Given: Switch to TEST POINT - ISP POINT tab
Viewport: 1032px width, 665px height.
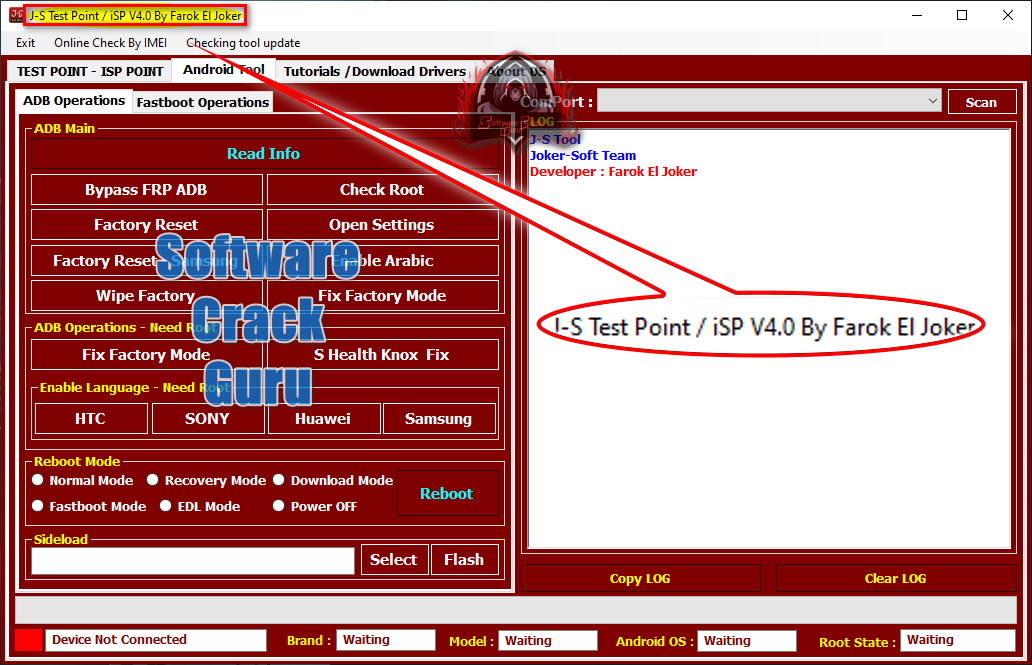Looking at the screenshot, I should click(90, 71).
